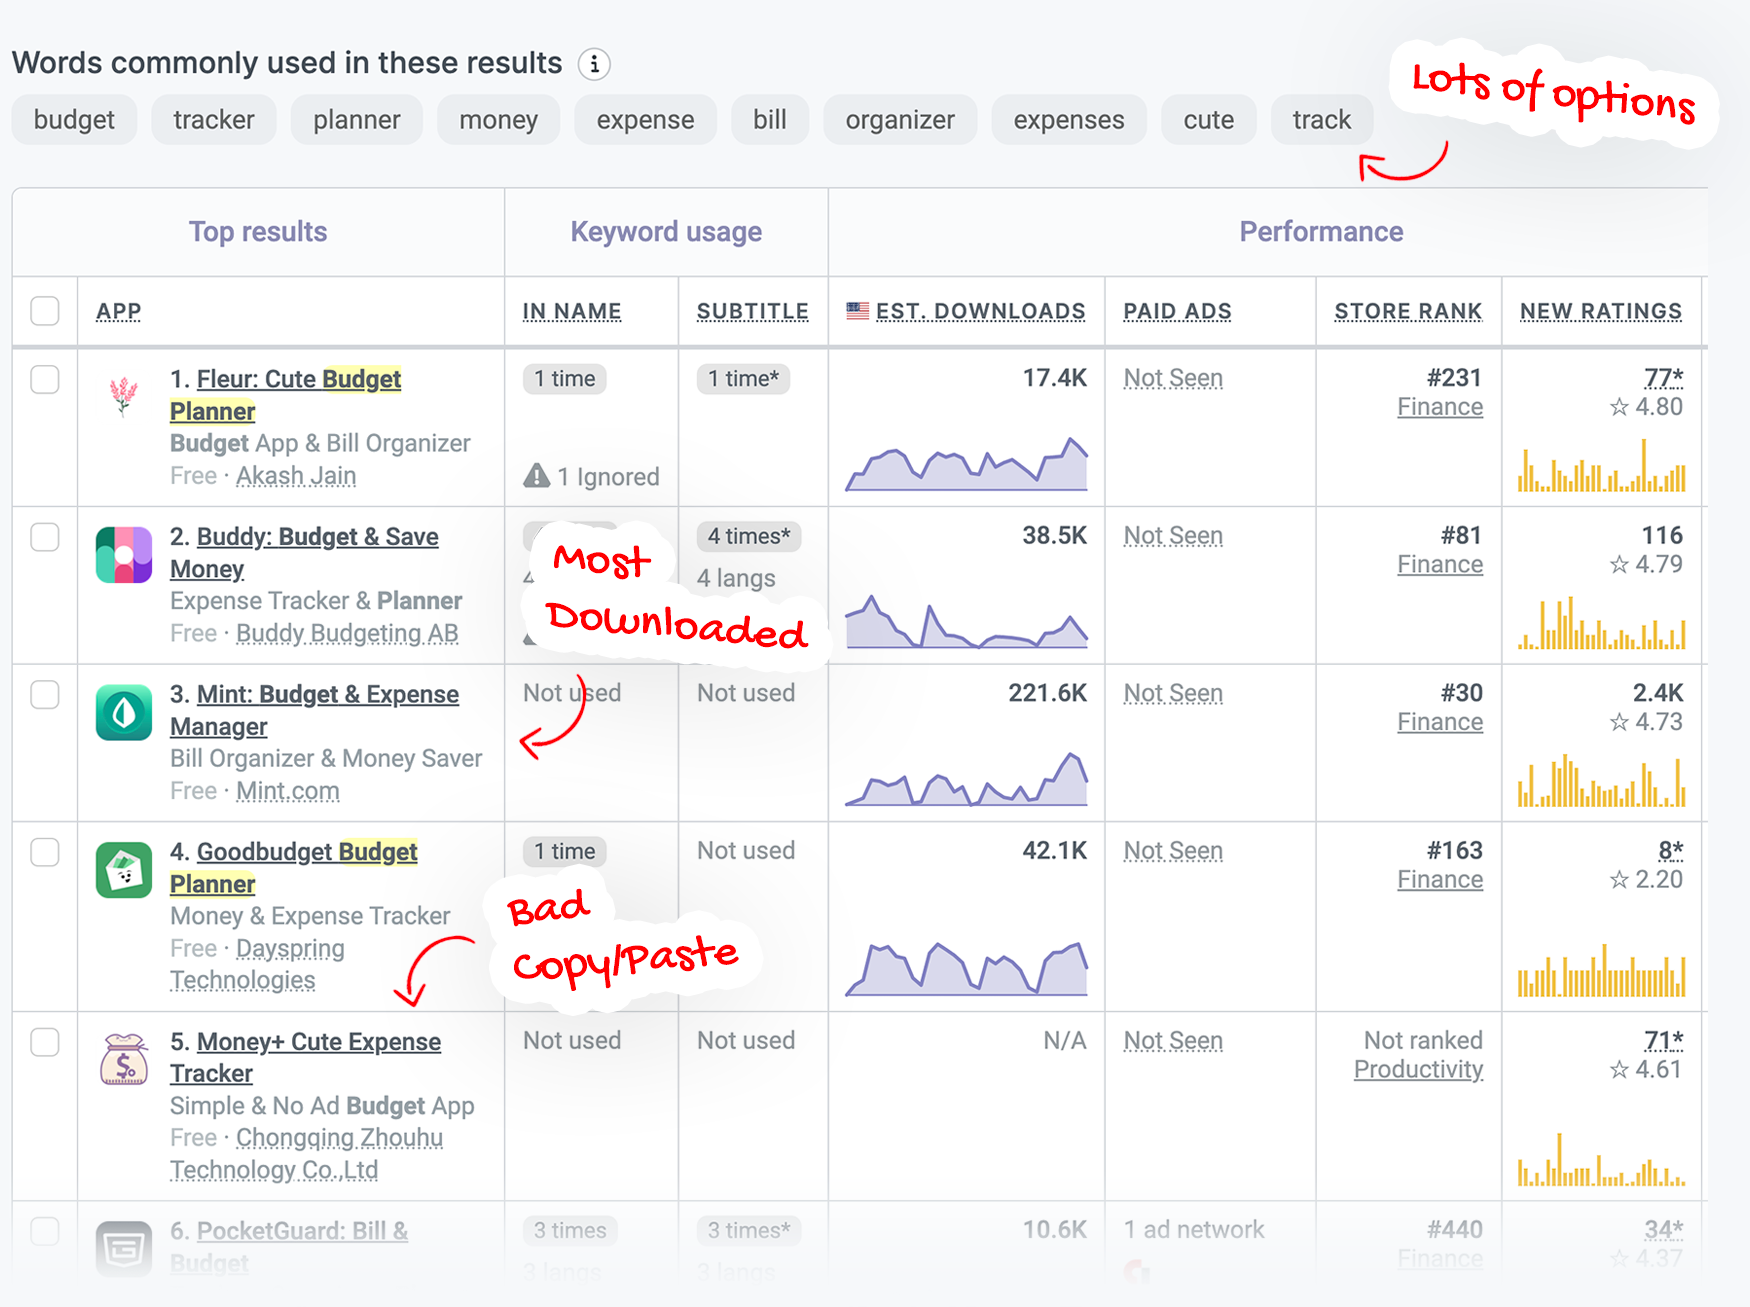Click the US flag in Est. Downloads header
The width and height of the screenshot is (1750, 1307).
(858, 311)
